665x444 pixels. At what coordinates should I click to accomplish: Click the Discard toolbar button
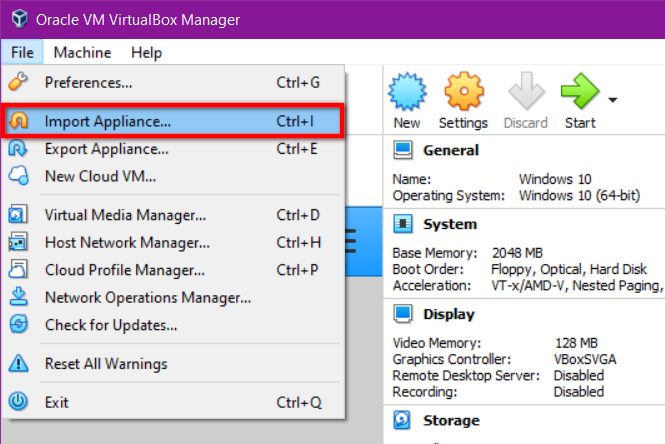pyautogui.click(x=525, y=101)
